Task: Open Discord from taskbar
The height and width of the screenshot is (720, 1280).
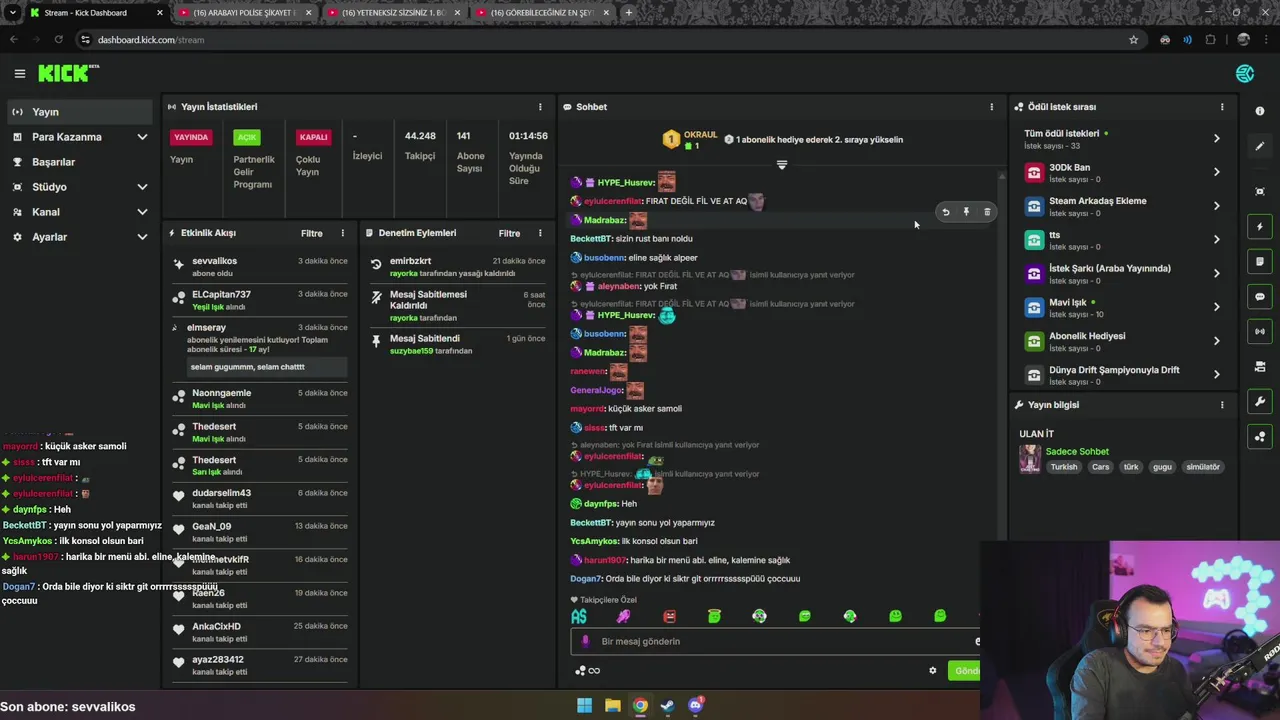Action: click(x=696, y=705)
